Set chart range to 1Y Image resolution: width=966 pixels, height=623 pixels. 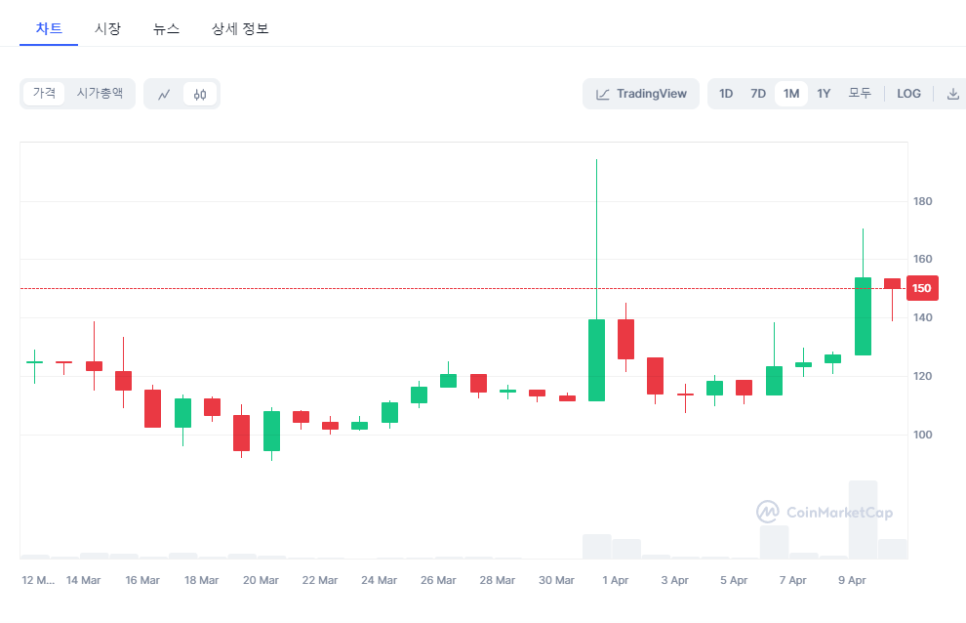coord(824,94)
